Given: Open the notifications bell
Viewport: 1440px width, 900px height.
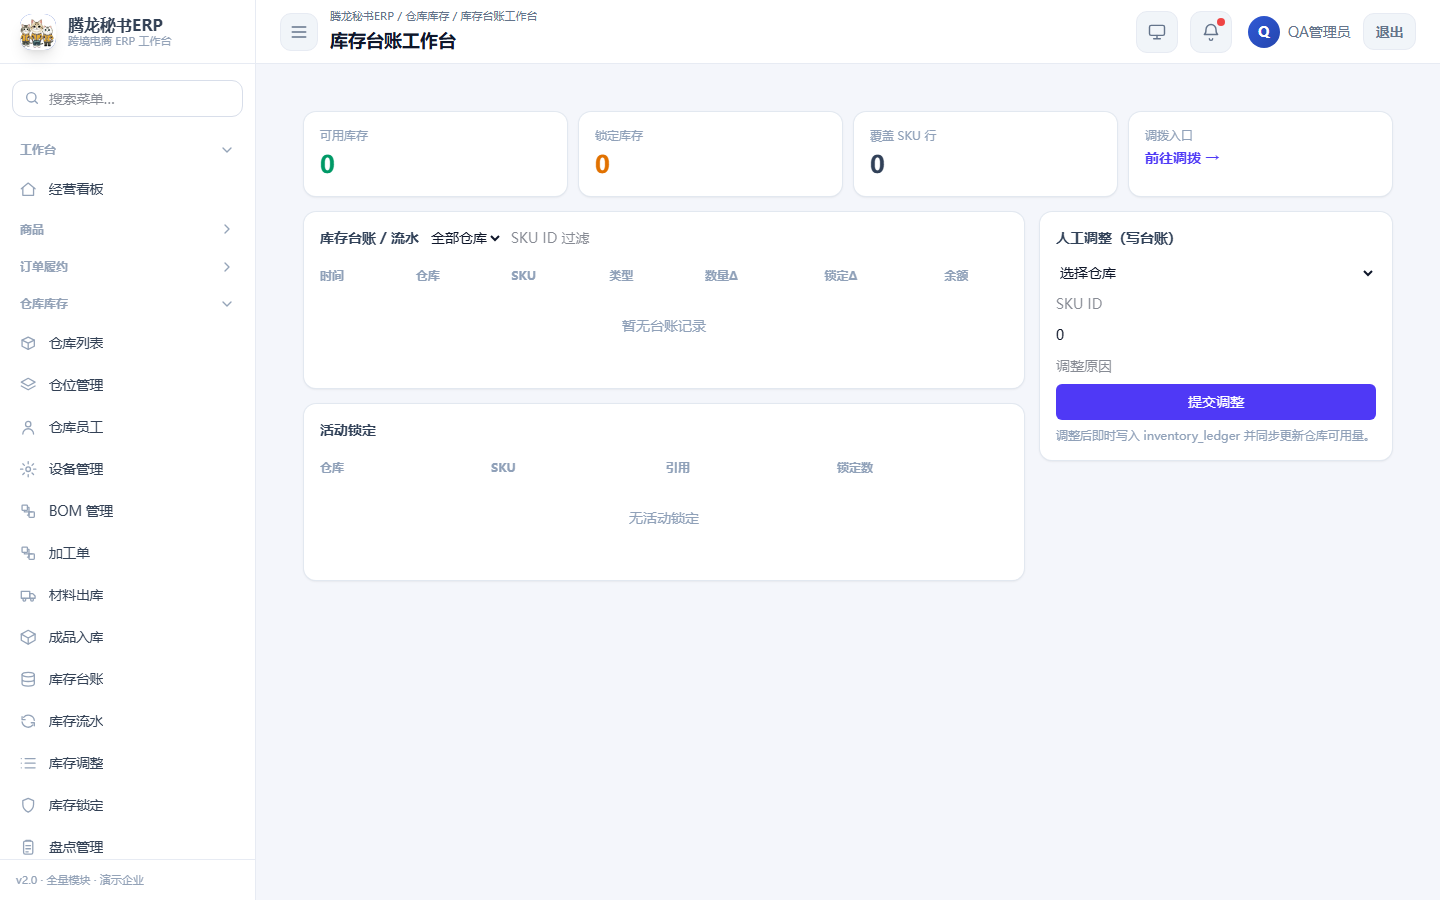Looking at the screenshot, I should point(1211,32).
